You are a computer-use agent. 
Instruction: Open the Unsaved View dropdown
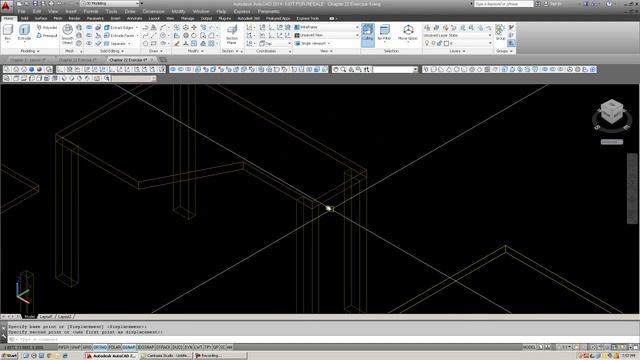[327, 35]
